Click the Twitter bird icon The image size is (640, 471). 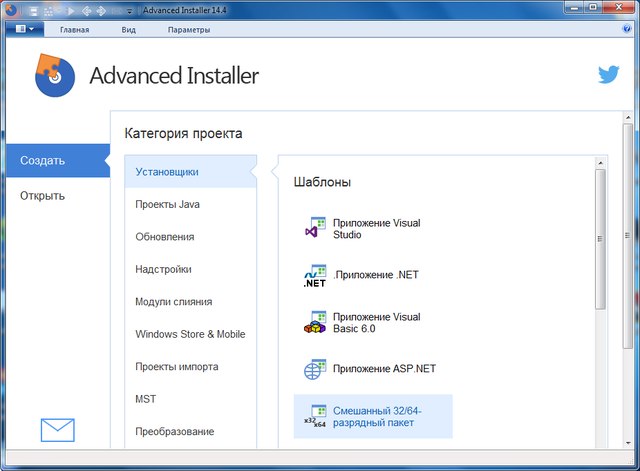pos(608,75)
